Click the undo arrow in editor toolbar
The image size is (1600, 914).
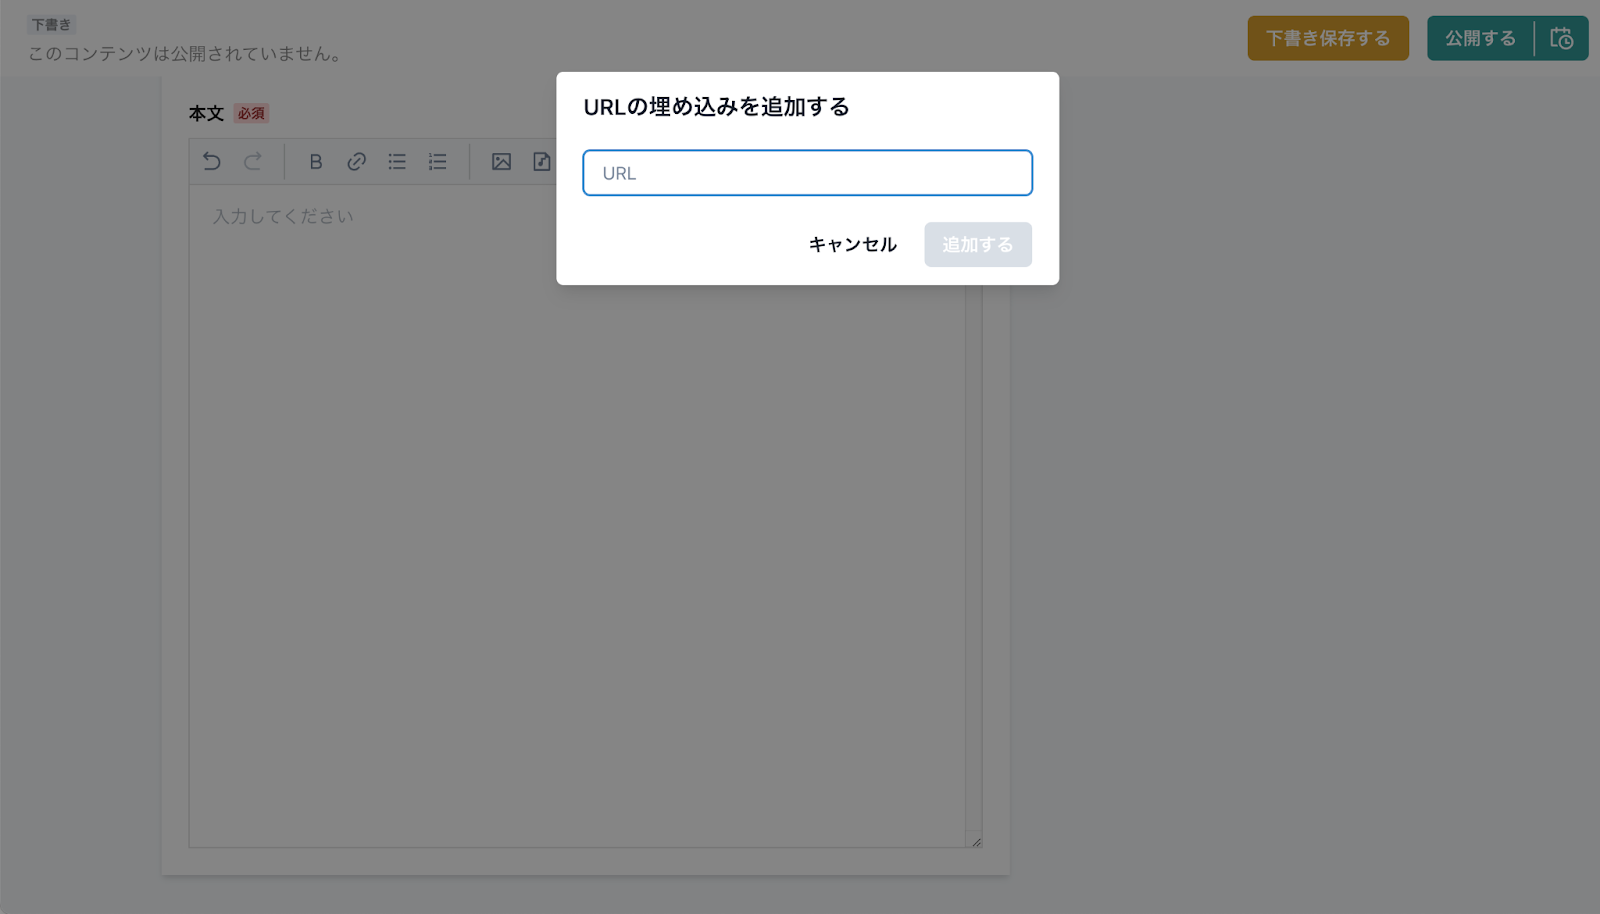pos(211,161)
